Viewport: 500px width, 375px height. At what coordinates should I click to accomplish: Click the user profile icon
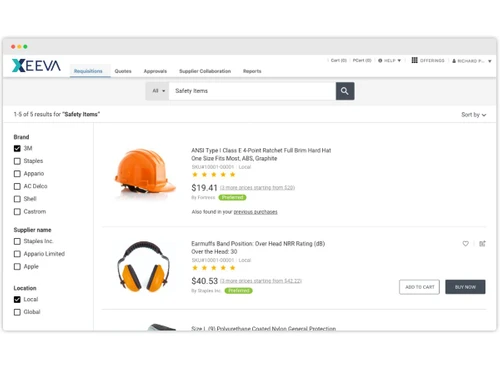click(454, 61)
